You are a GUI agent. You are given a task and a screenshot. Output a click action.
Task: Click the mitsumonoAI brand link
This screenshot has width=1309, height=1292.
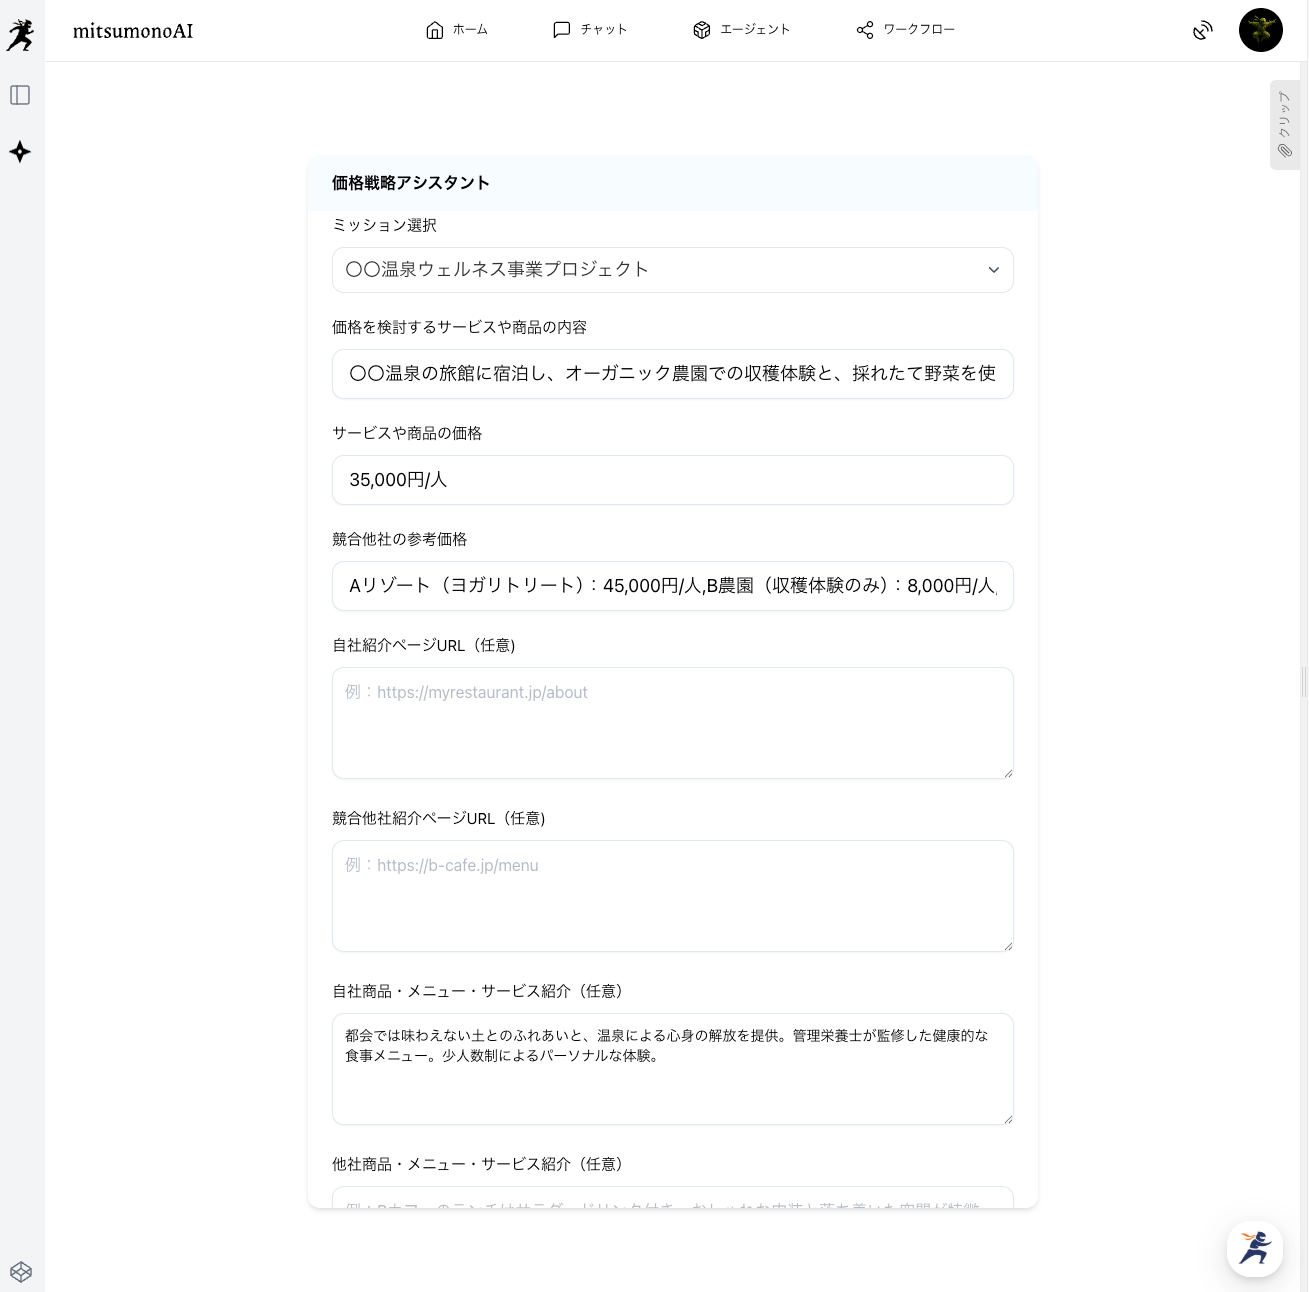(x=133, y=31)
